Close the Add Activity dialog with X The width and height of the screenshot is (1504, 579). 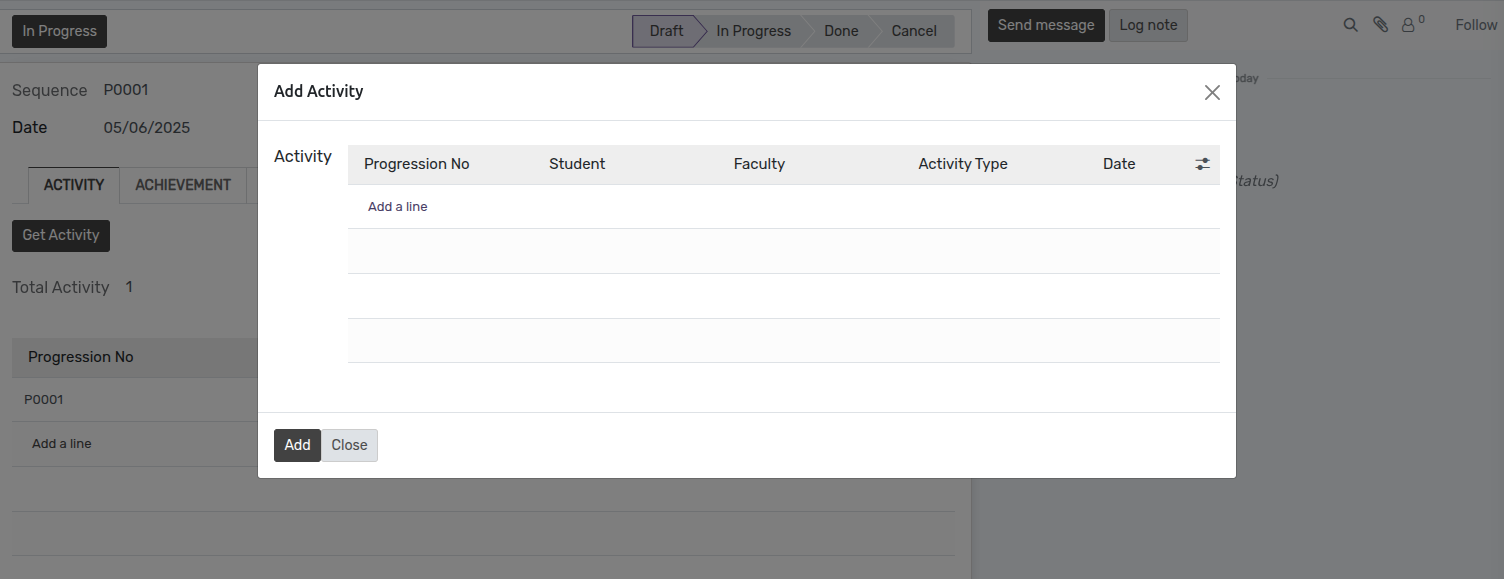(1212, 93)
